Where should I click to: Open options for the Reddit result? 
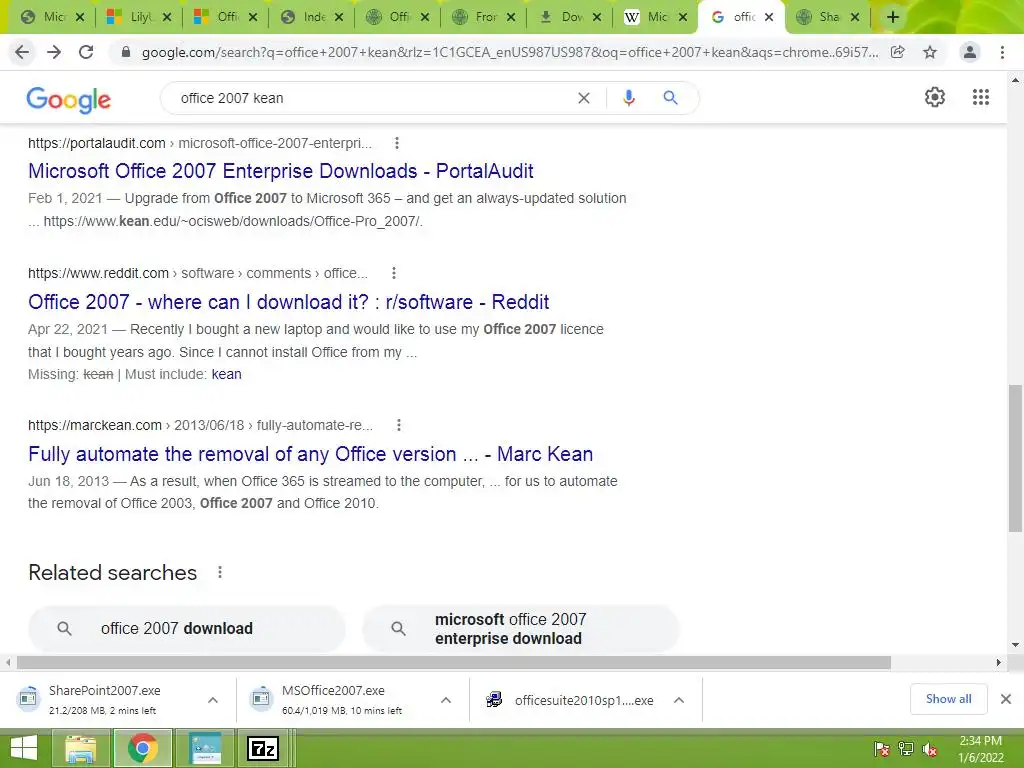click(x=394, y=273)
